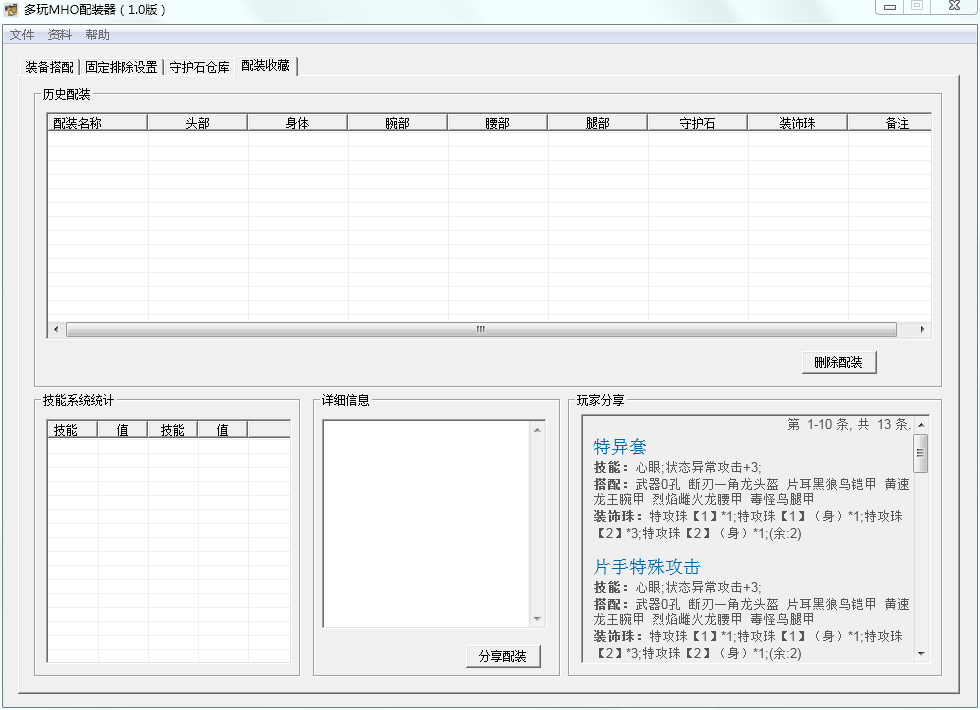Click down arrow in 玩家分享 scrollbar
This screenshot has width=980, height=710.
coord(921,654)
